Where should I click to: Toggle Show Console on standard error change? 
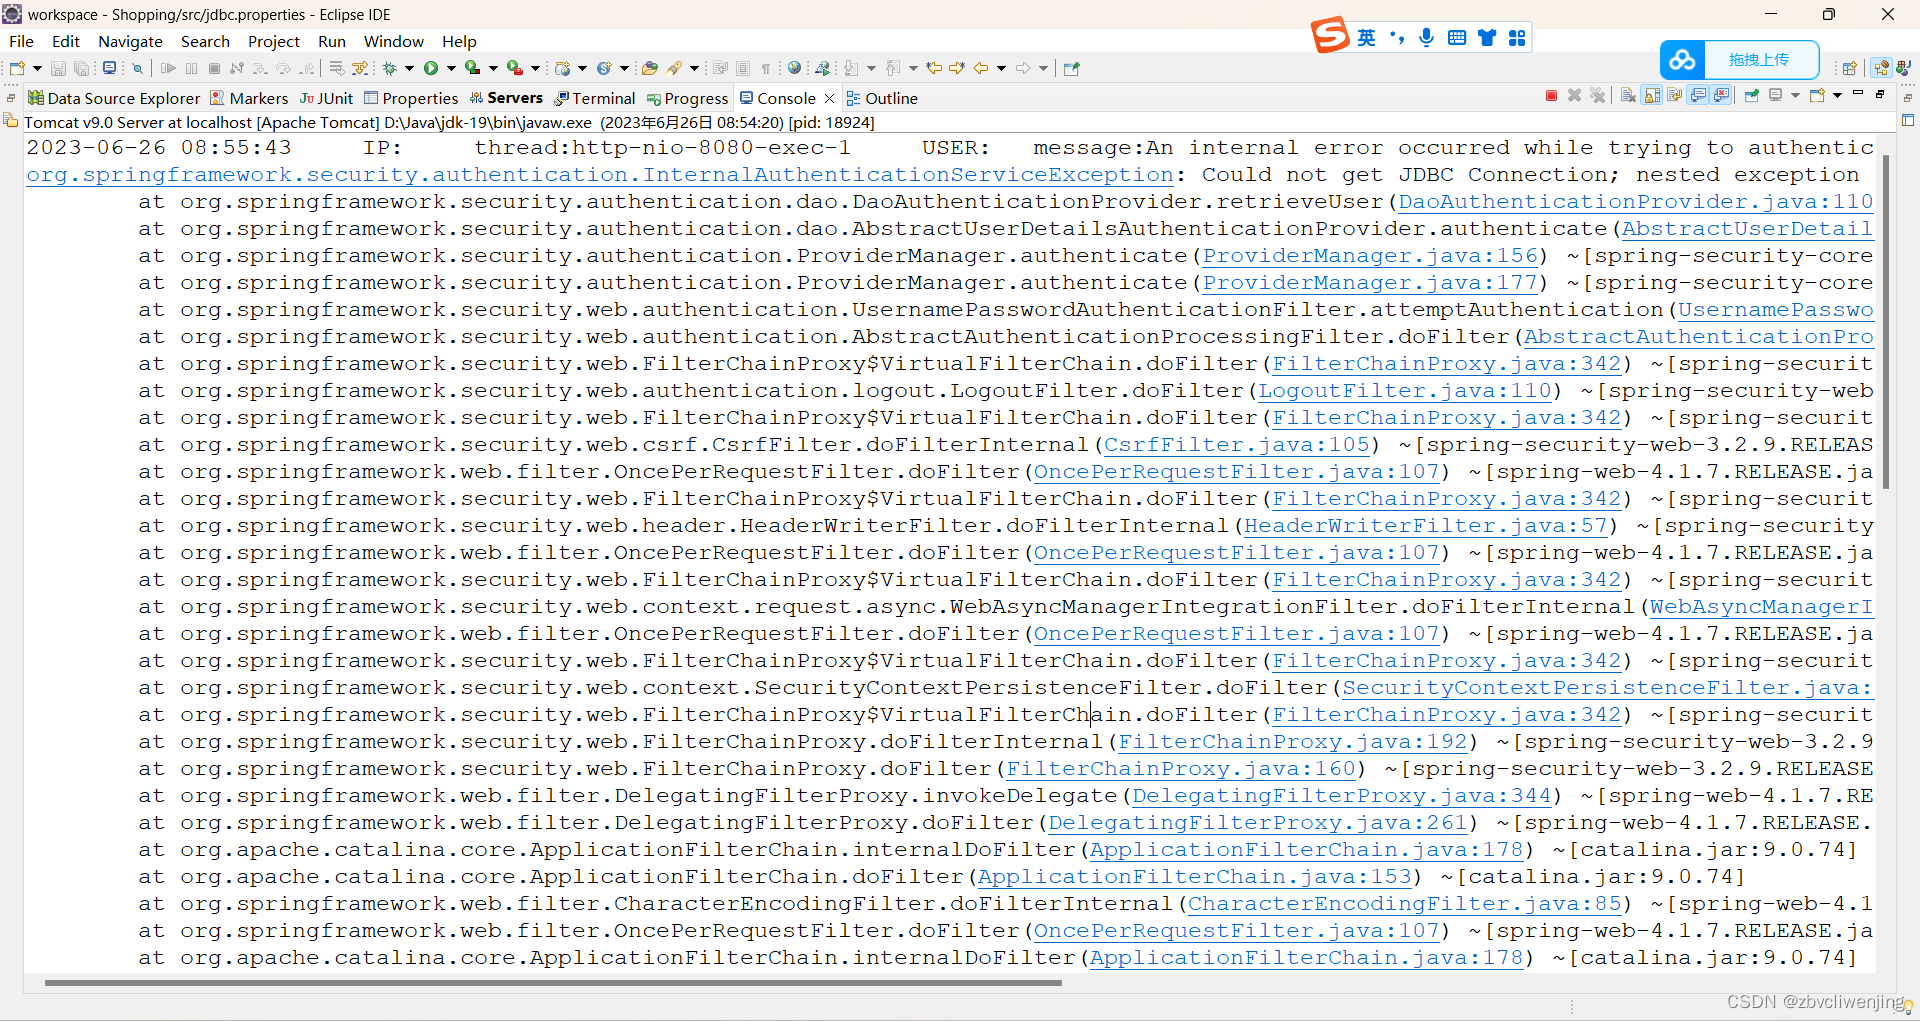pyautogui.click(x=1721, y=96)
